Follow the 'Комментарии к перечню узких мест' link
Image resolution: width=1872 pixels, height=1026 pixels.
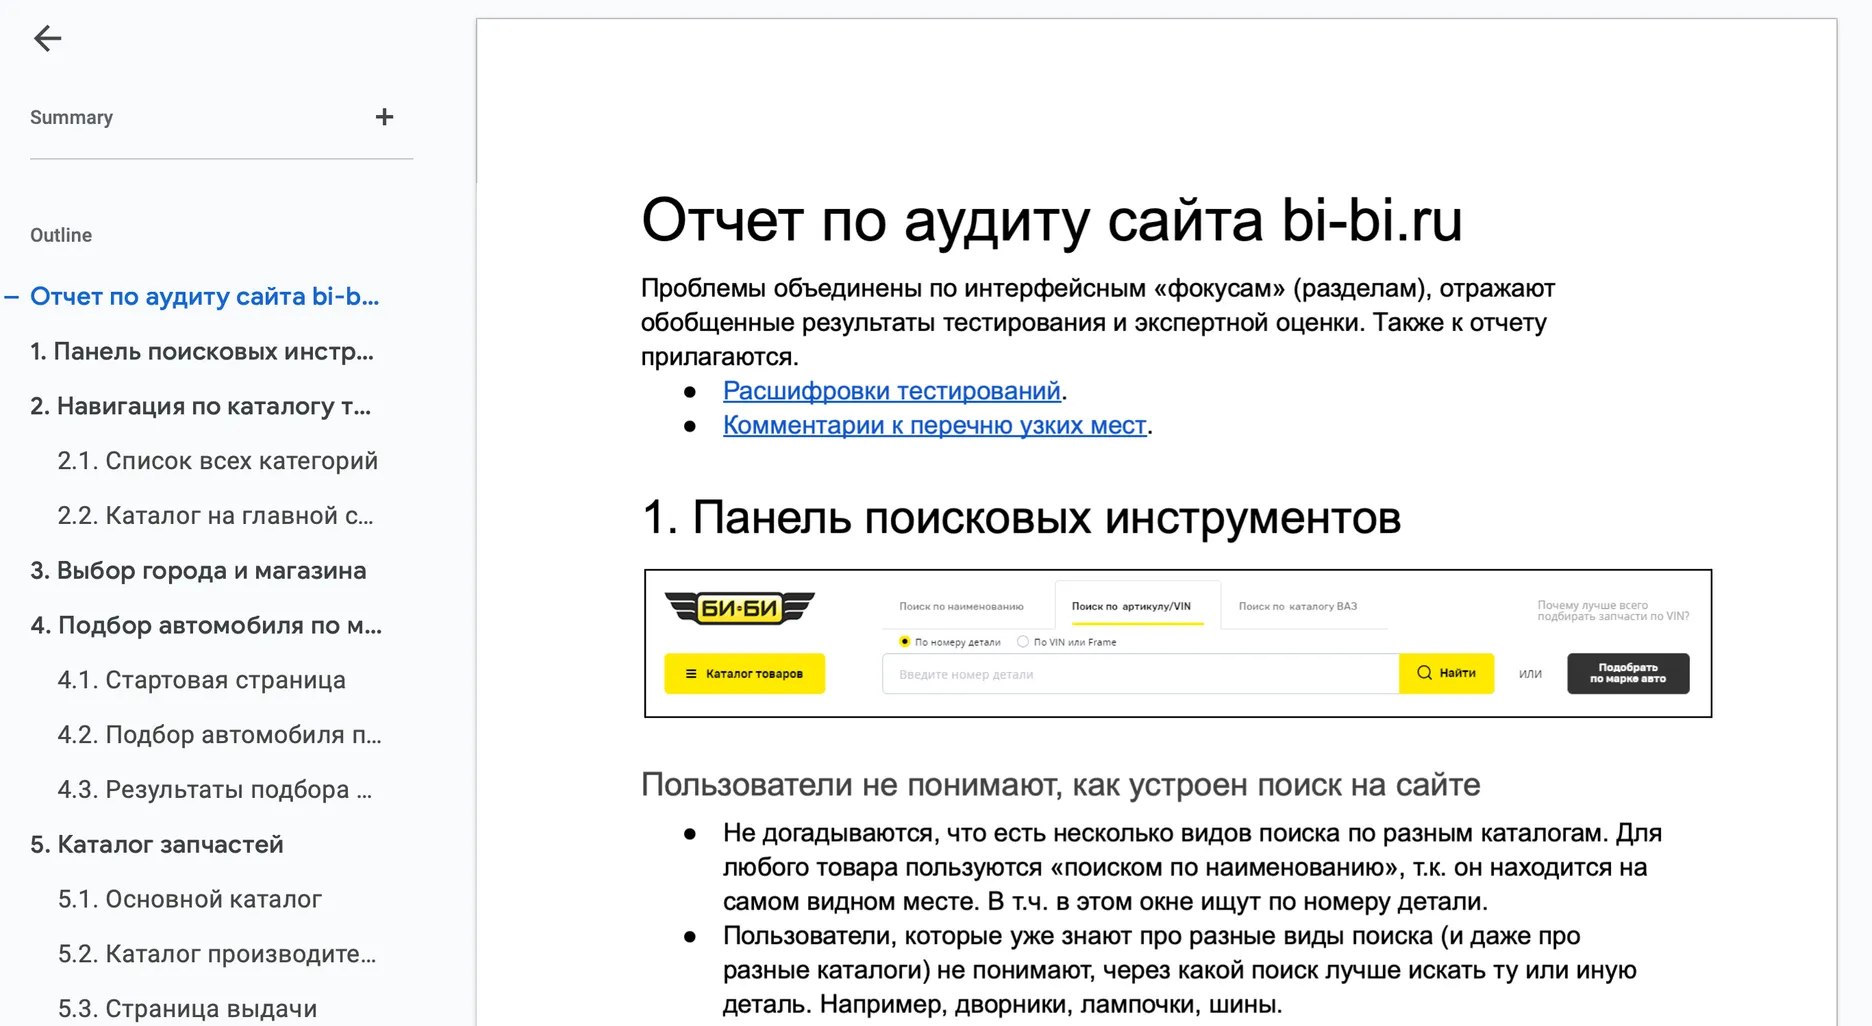click(934, 425)
